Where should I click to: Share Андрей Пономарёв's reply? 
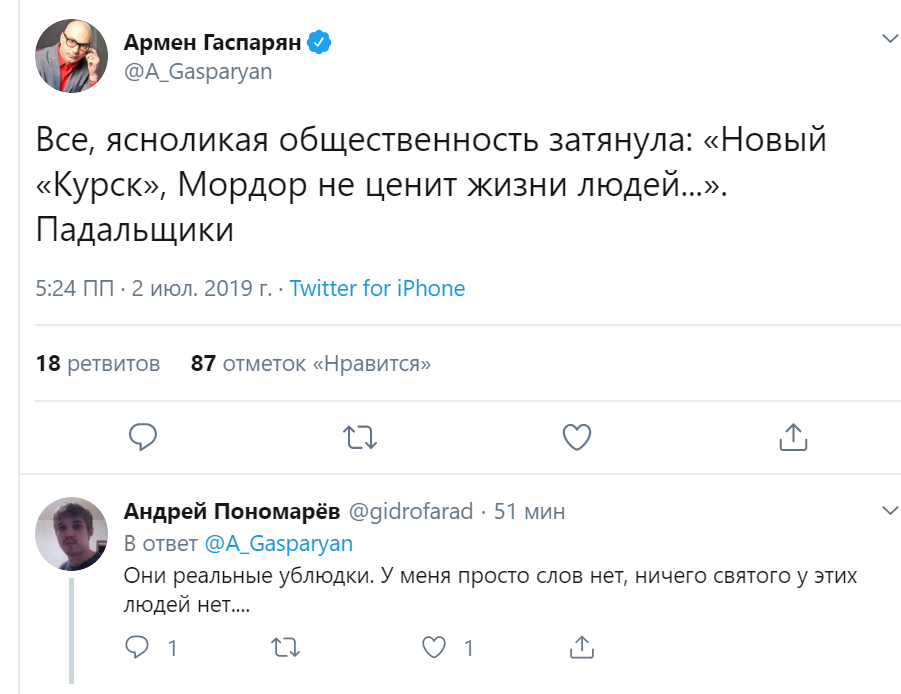point(580,648)
